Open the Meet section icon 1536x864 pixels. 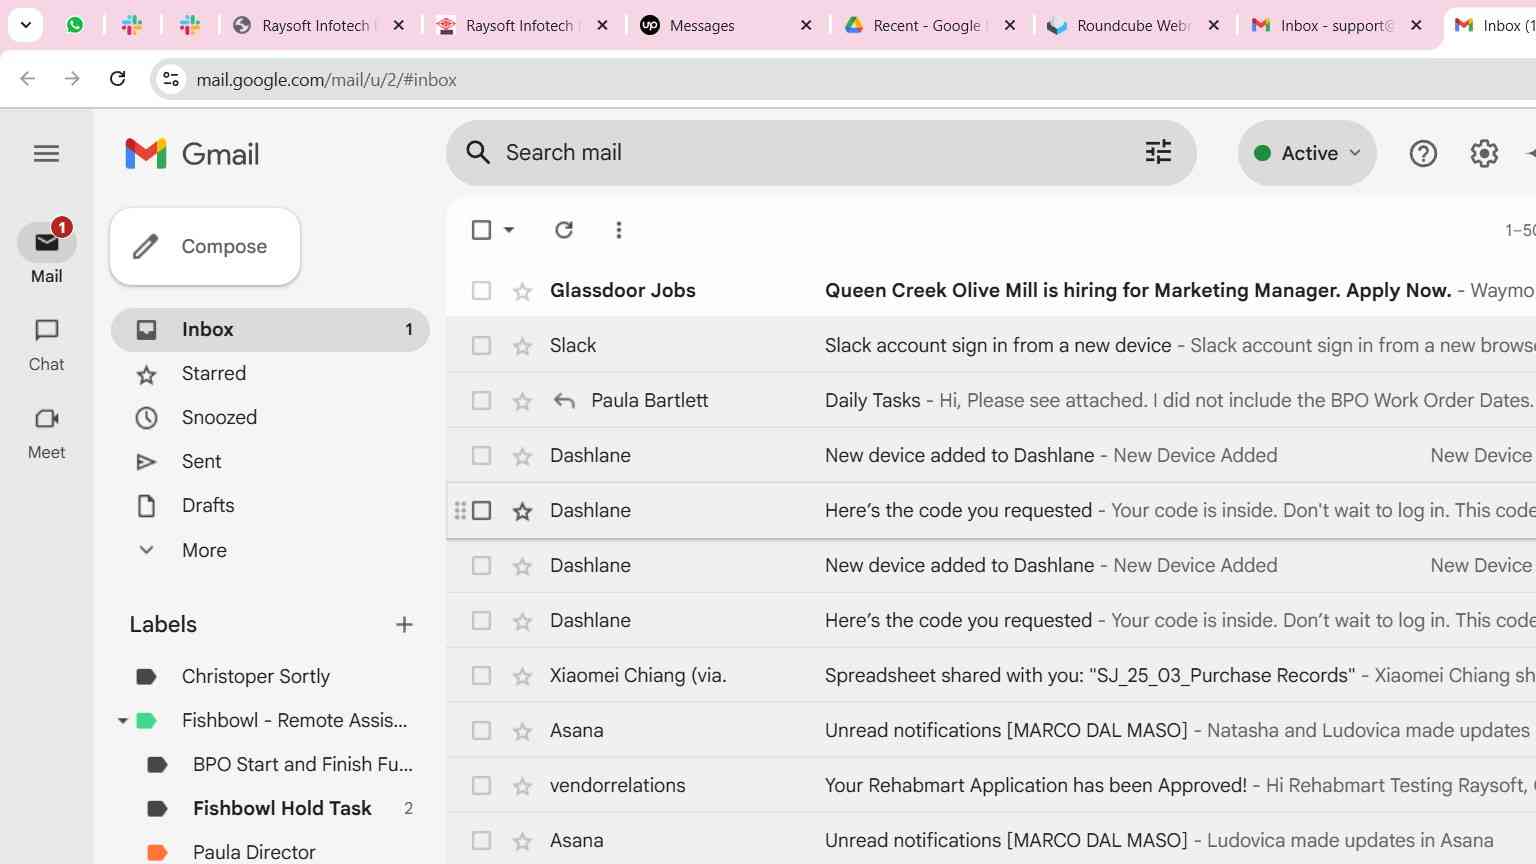coord(47,418)
